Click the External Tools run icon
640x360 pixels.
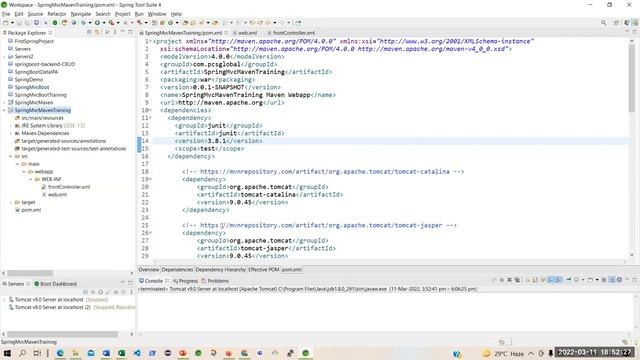click(x=111, y=23)
